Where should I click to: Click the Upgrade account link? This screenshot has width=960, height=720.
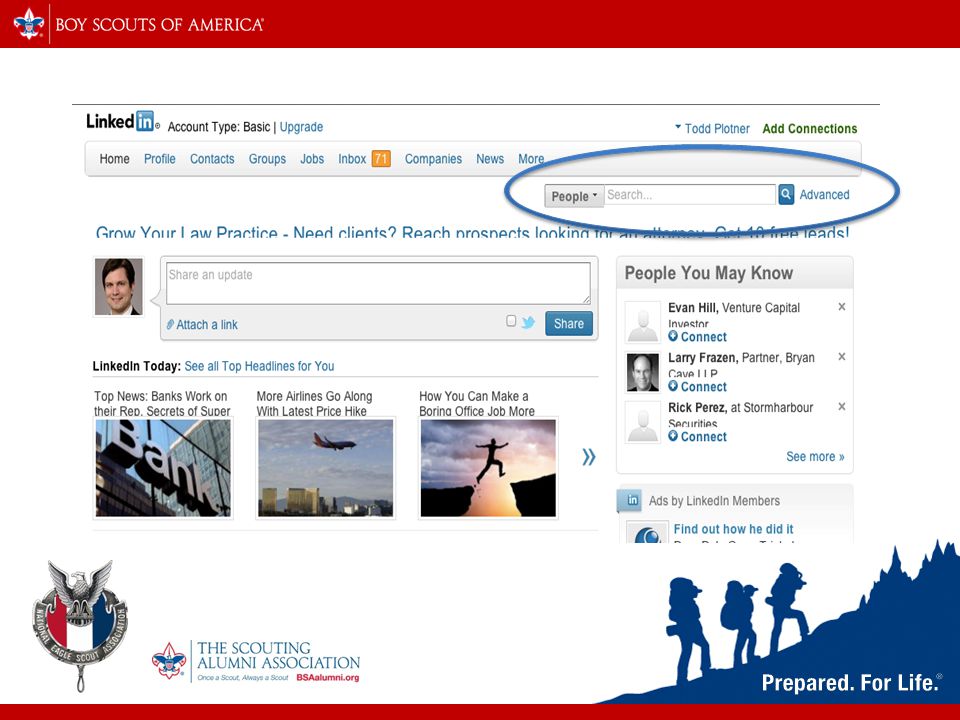pyautogui.click(x=301, y=127)
